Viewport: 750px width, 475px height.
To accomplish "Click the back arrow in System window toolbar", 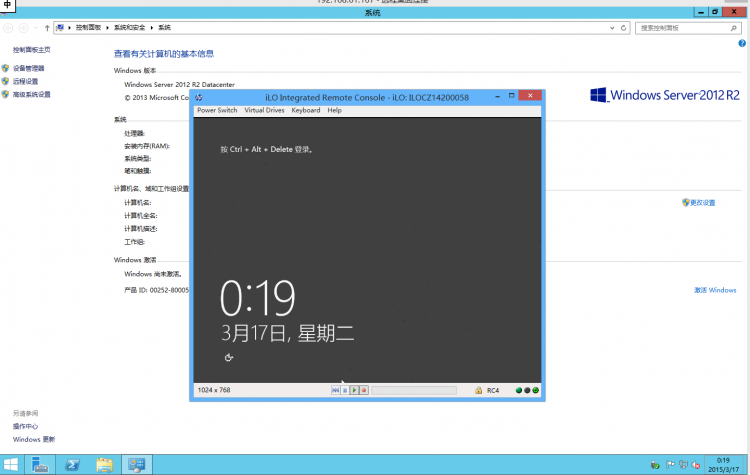I will point(8,28).
